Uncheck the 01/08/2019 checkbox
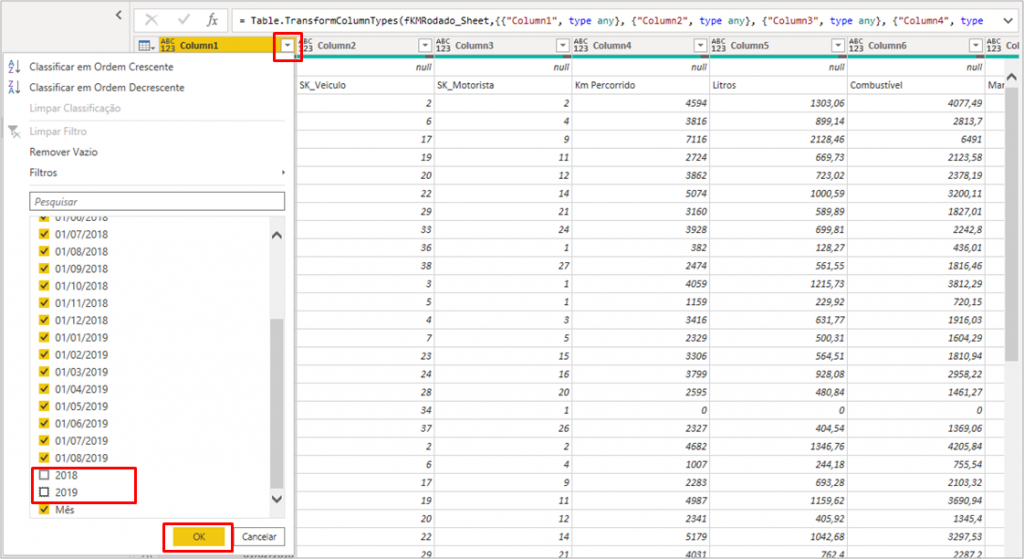Screen dimensions: 1024x559 pos(44,457)
